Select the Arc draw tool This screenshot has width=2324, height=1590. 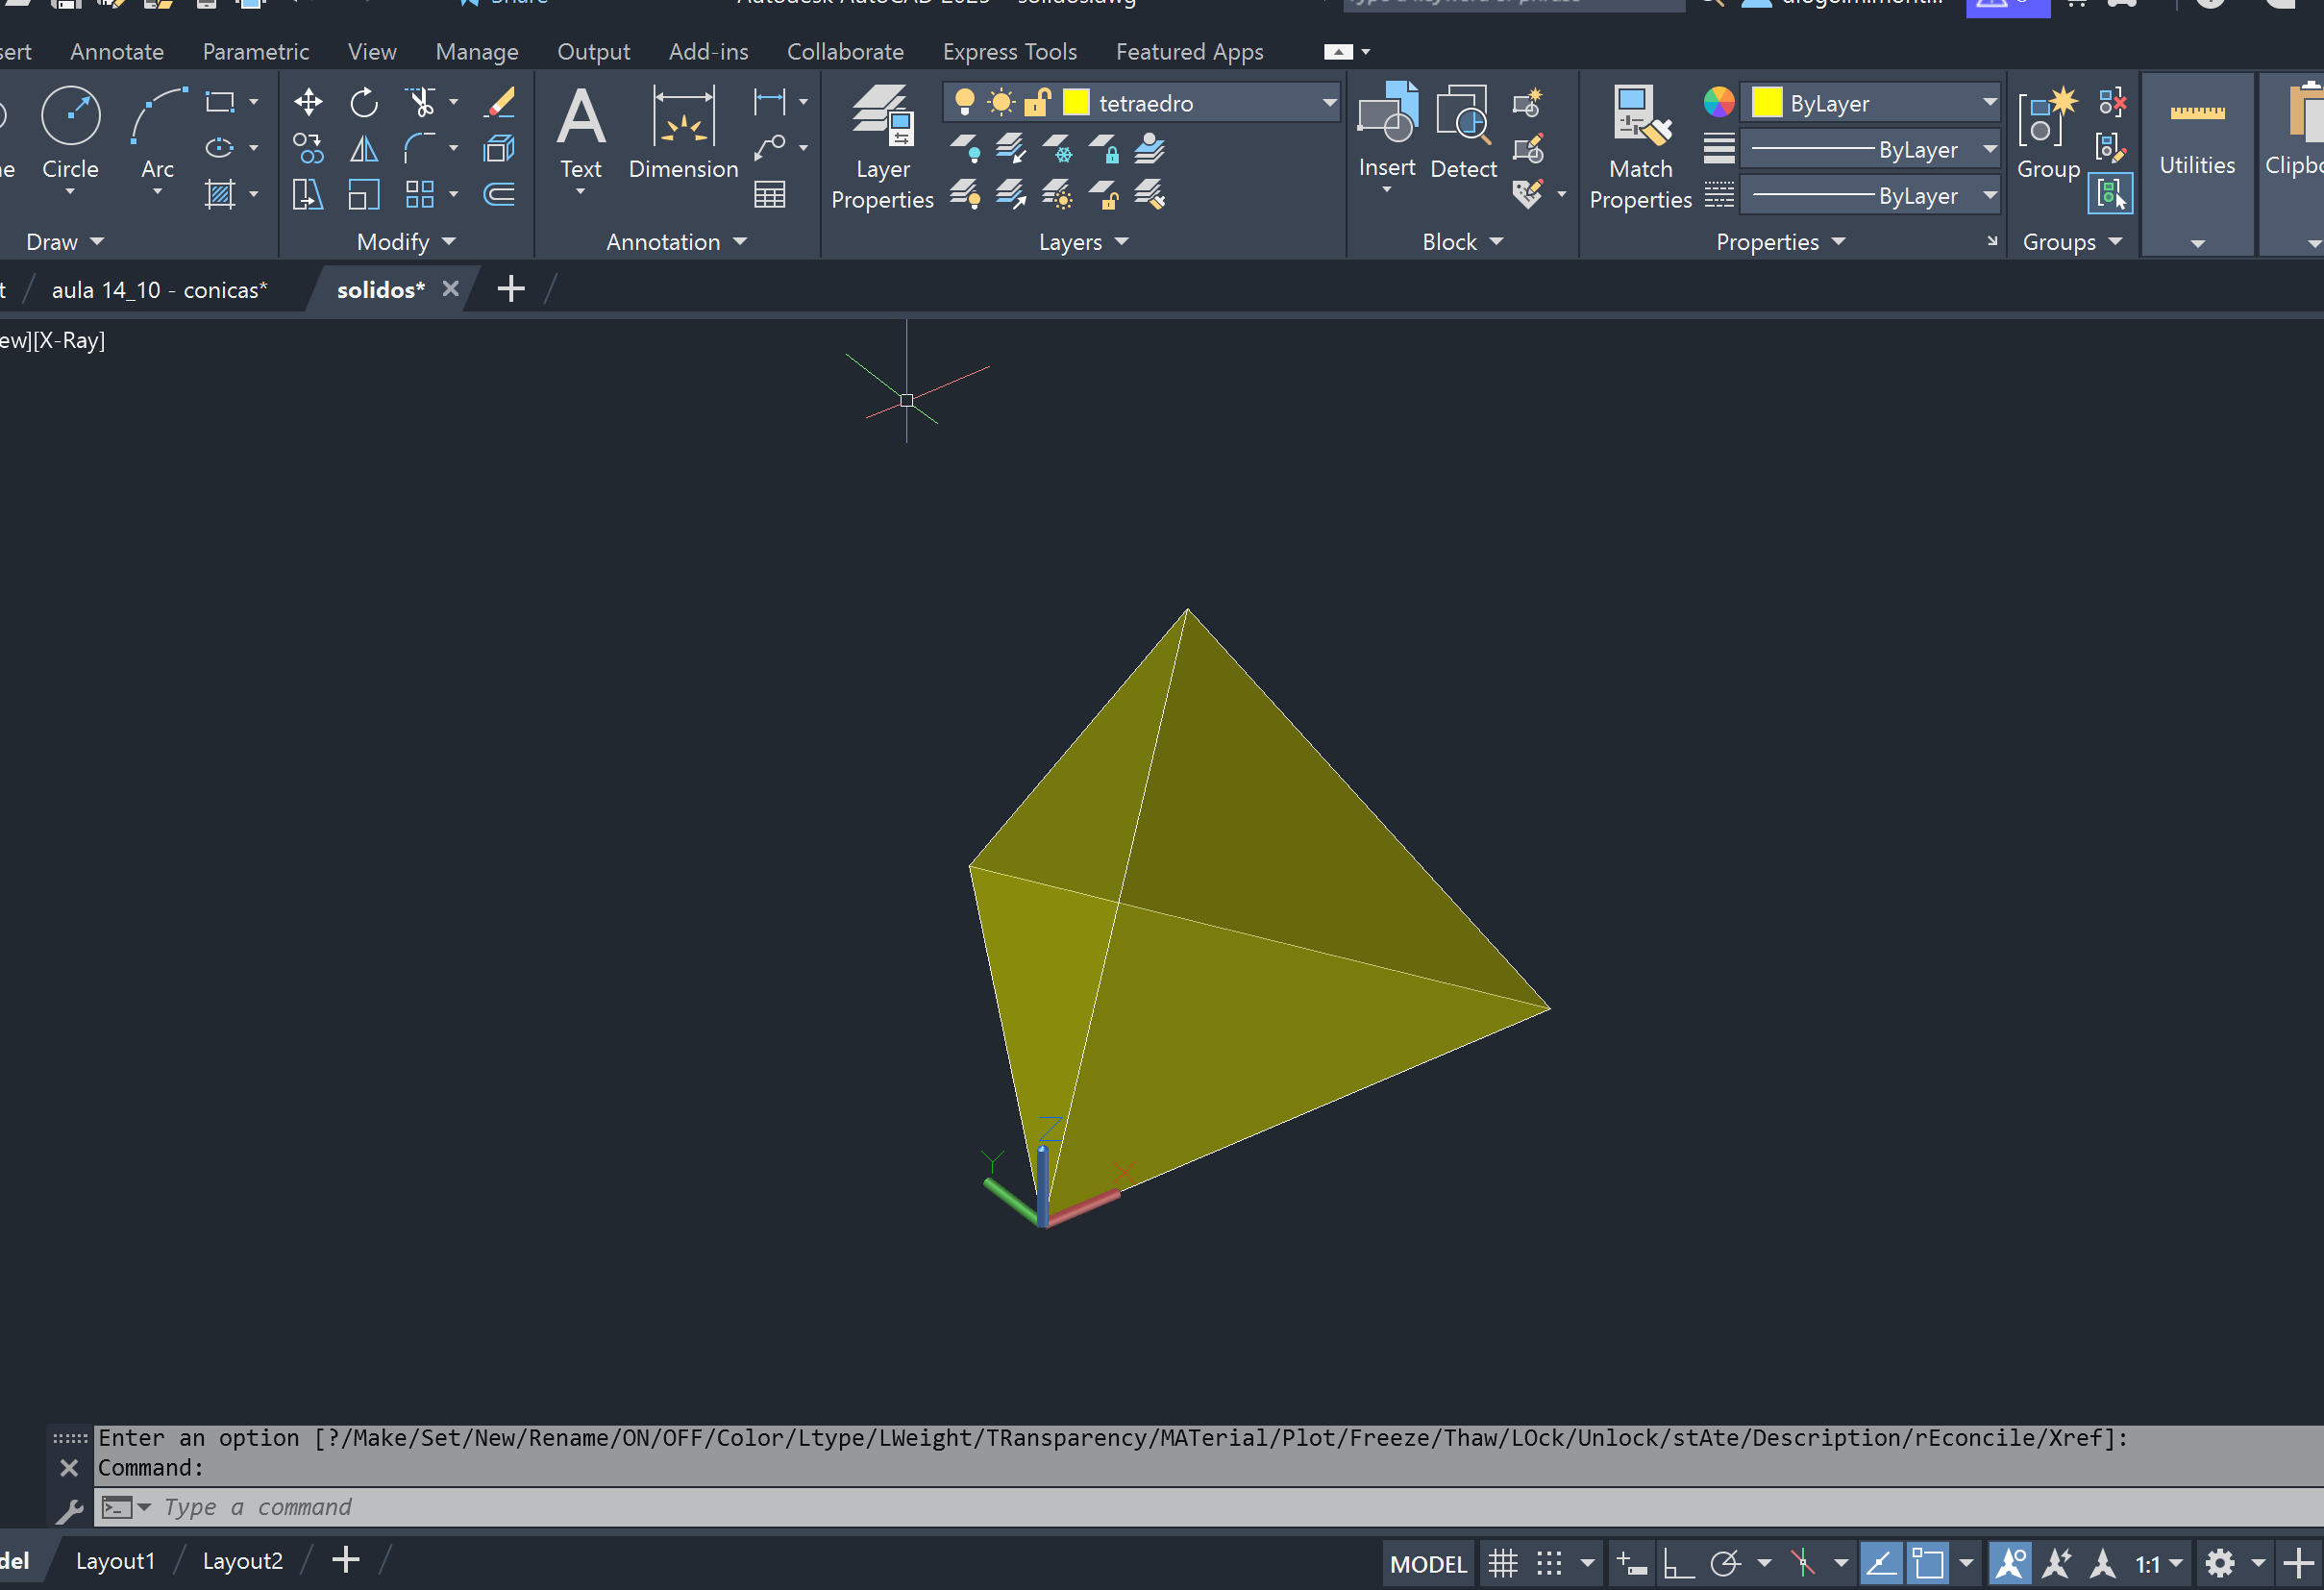[157, 117]
